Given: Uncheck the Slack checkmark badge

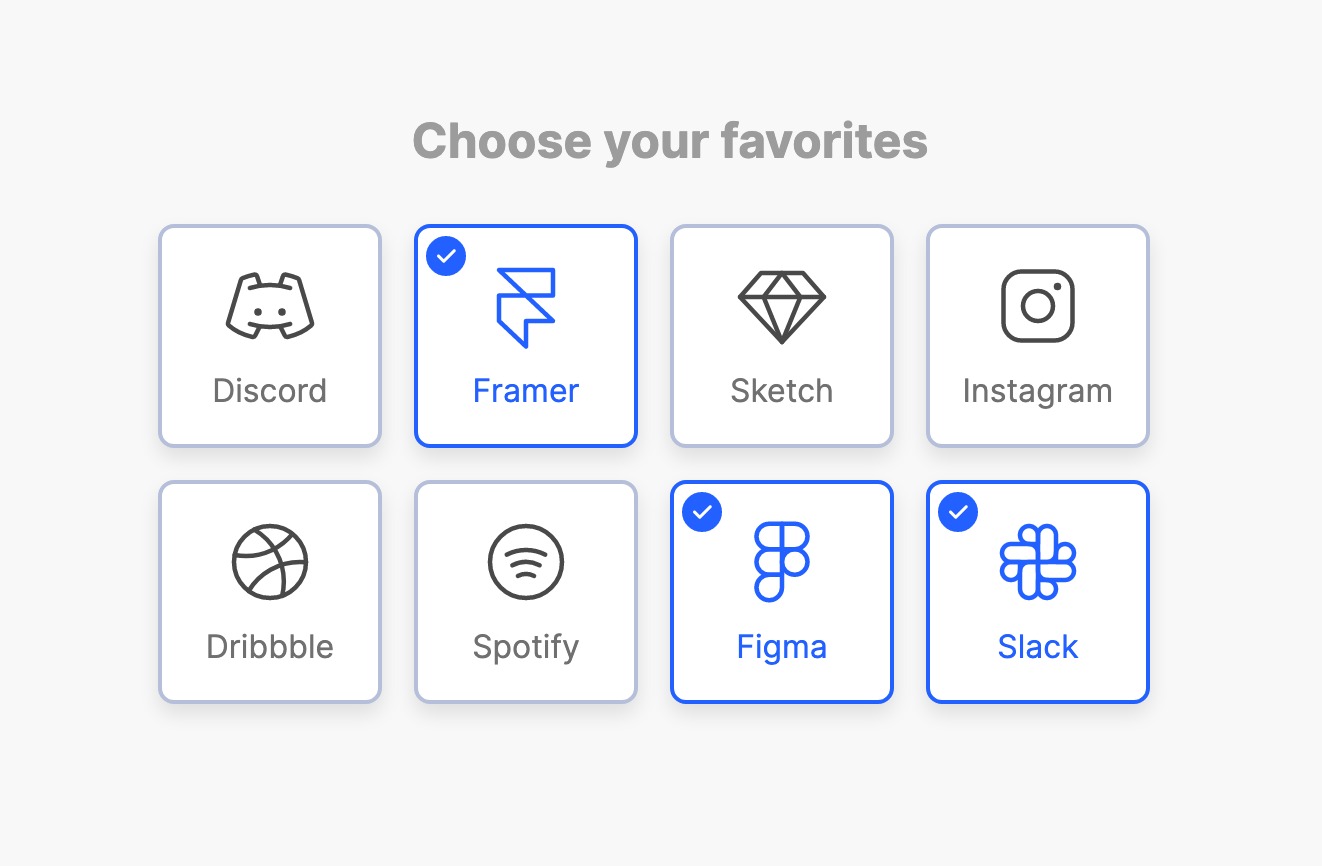Looking at the screenshot, I should click(x=958, y=512).
